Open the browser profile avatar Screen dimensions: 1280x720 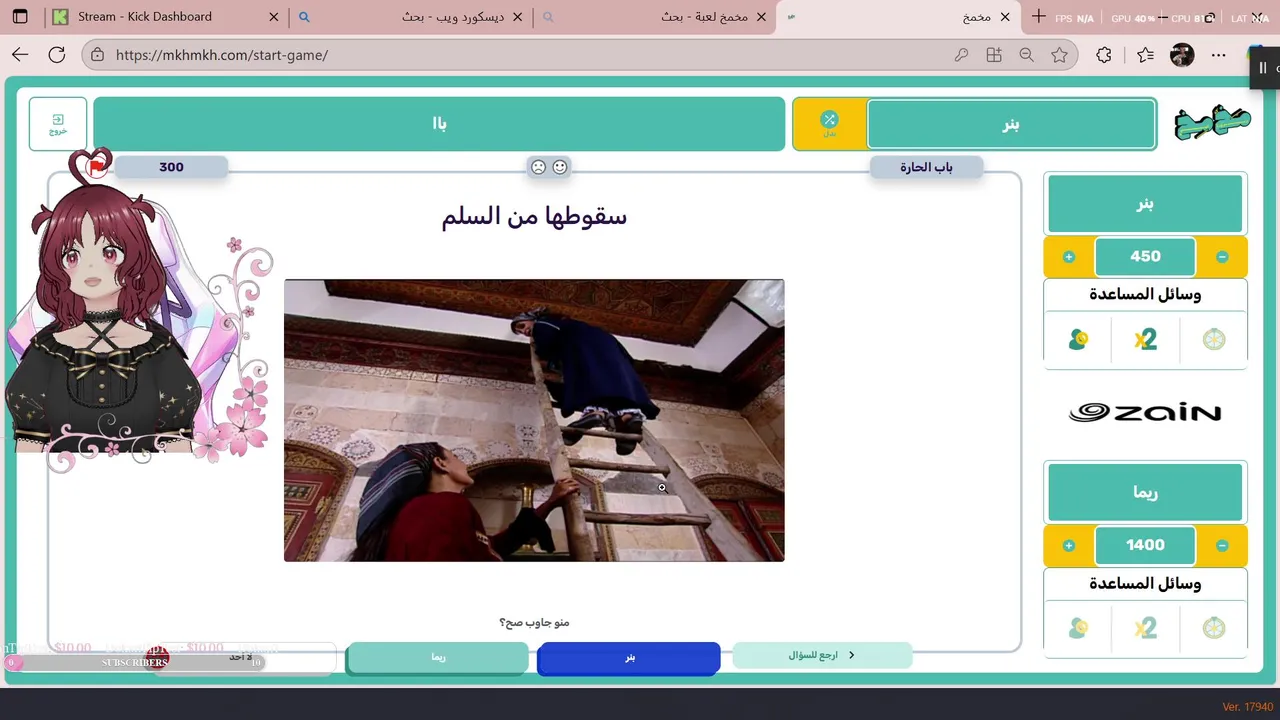pos(1182,55)
